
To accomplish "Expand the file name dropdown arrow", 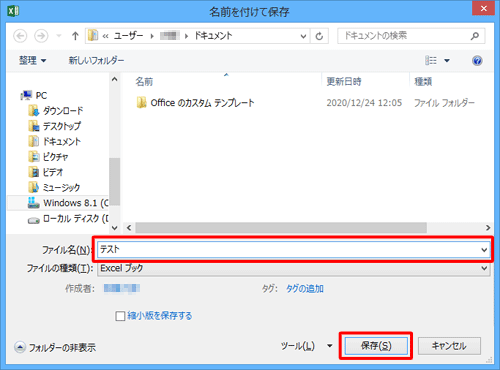I will click(484, 250).
